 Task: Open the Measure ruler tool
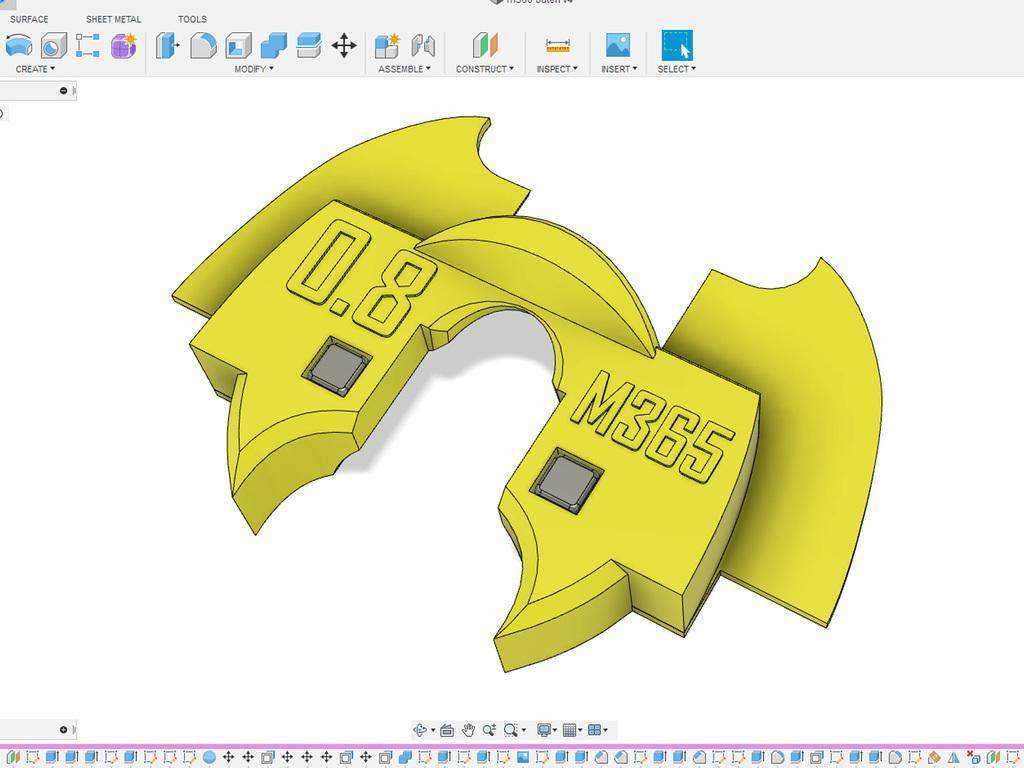tap(558, 46)
